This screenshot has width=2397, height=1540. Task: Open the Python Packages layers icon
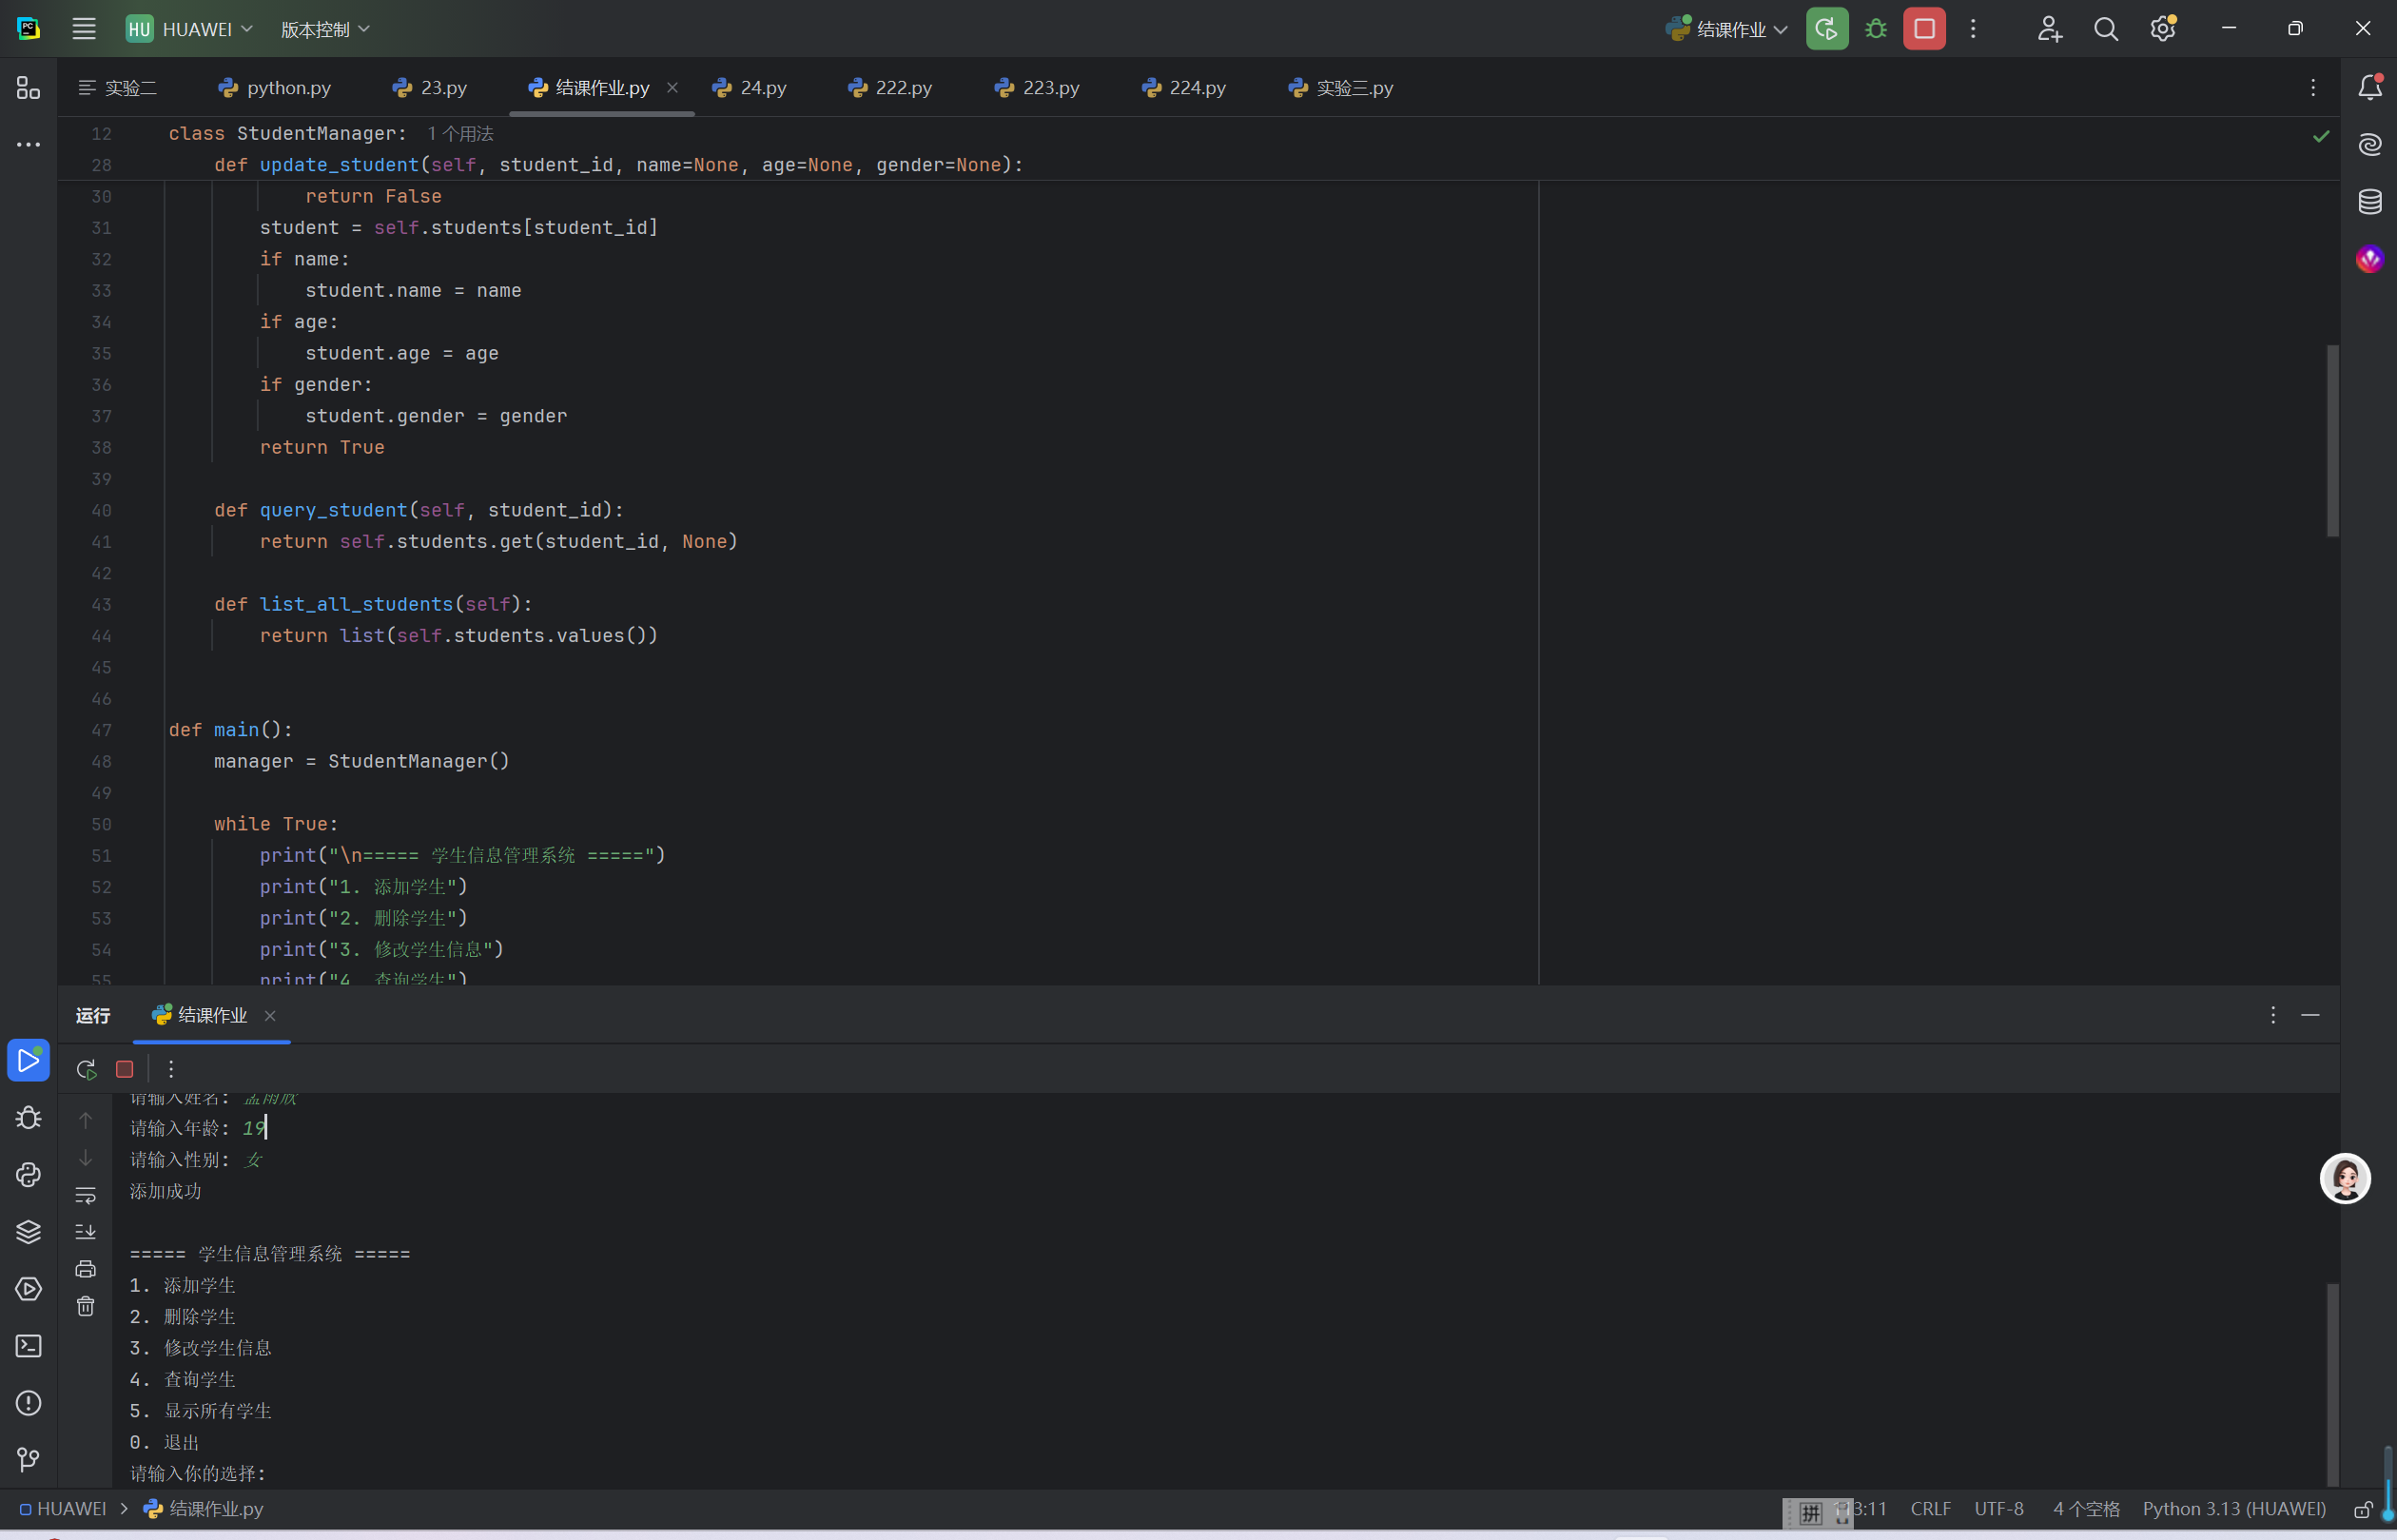click(28, 1232)
